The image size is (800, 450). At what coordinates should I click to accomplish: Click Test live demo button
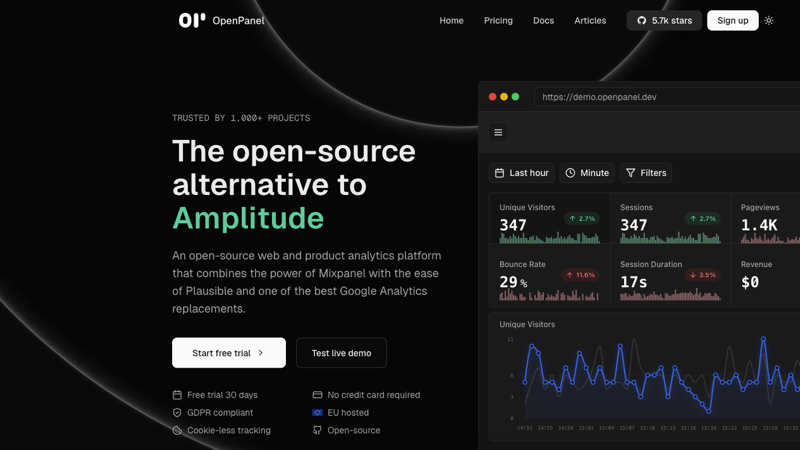coord(341,353)
